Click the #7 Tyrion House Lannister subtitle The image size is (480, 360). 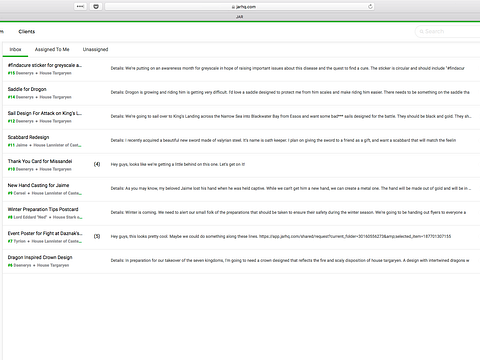coord(45,241)
